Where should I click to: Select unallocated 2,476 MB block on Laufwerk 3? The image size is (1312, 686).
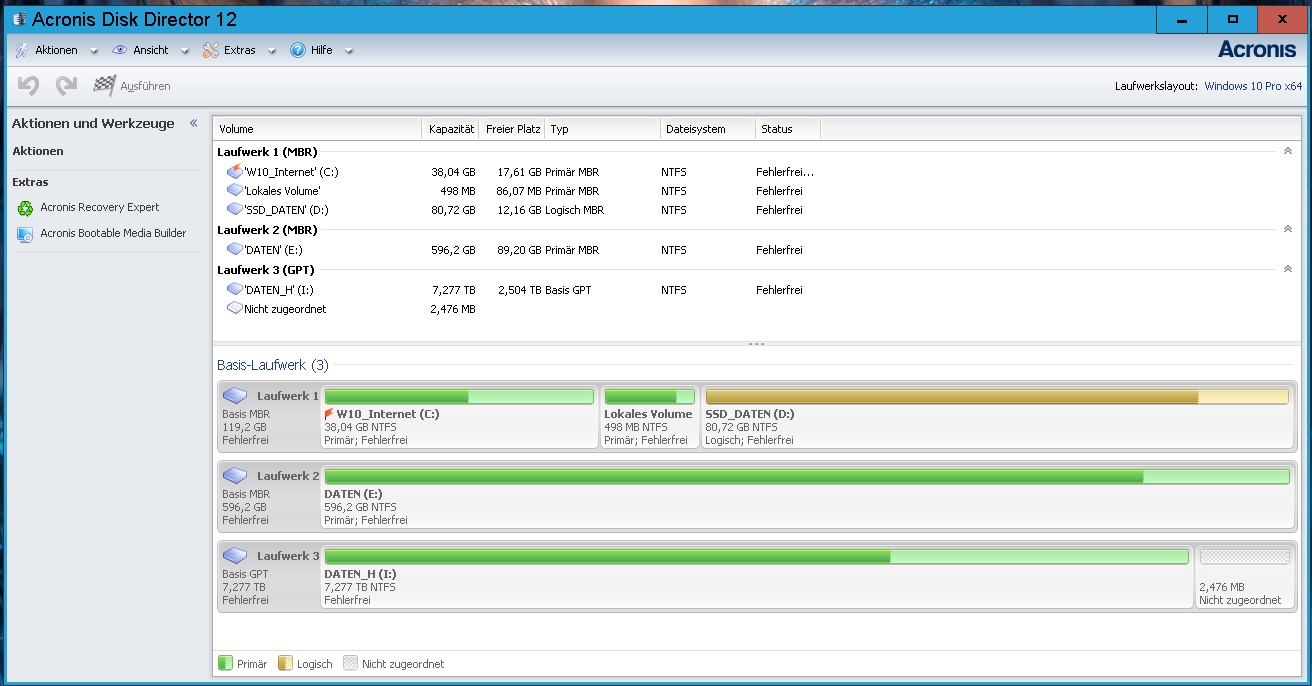point(1245,577)
